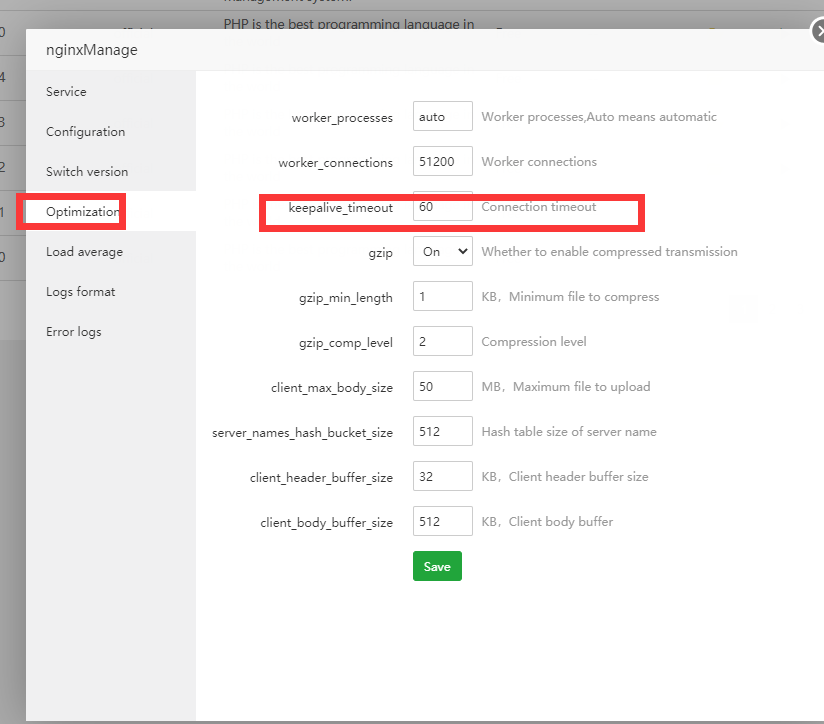Focus the worker_processes input field

(x=442, y=117)
